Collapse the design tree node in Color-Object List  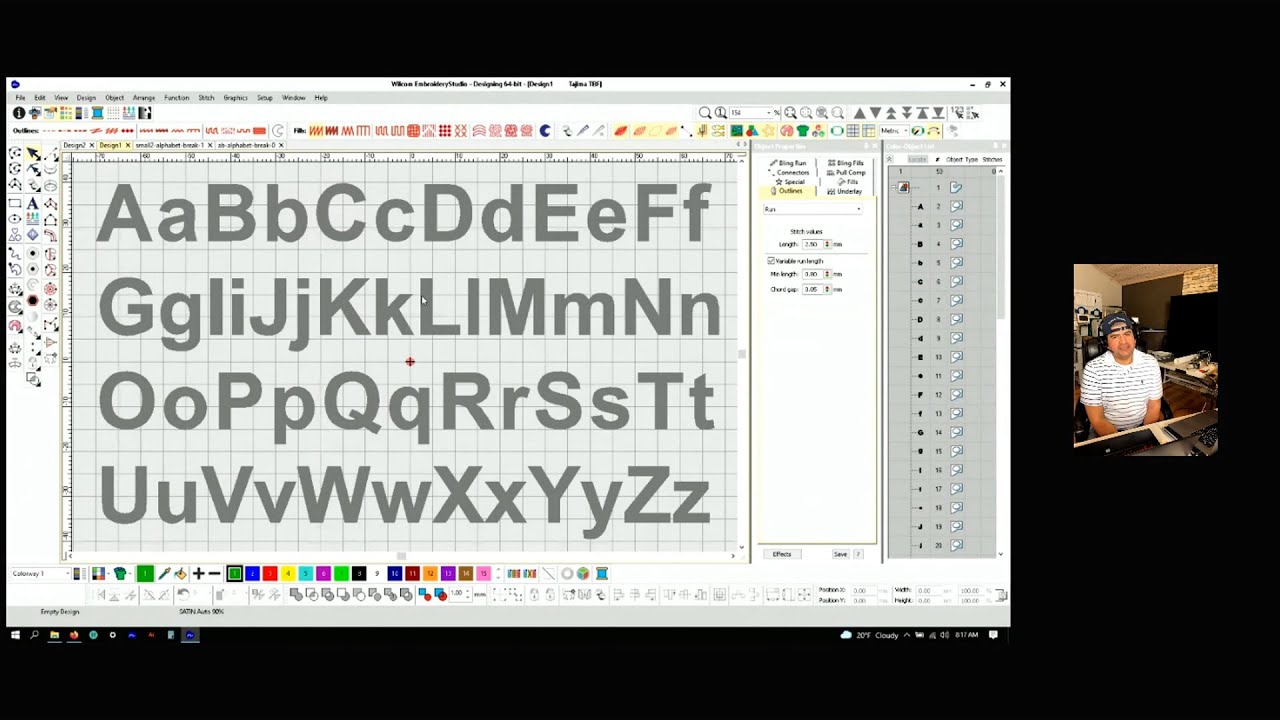click(891, 187)
